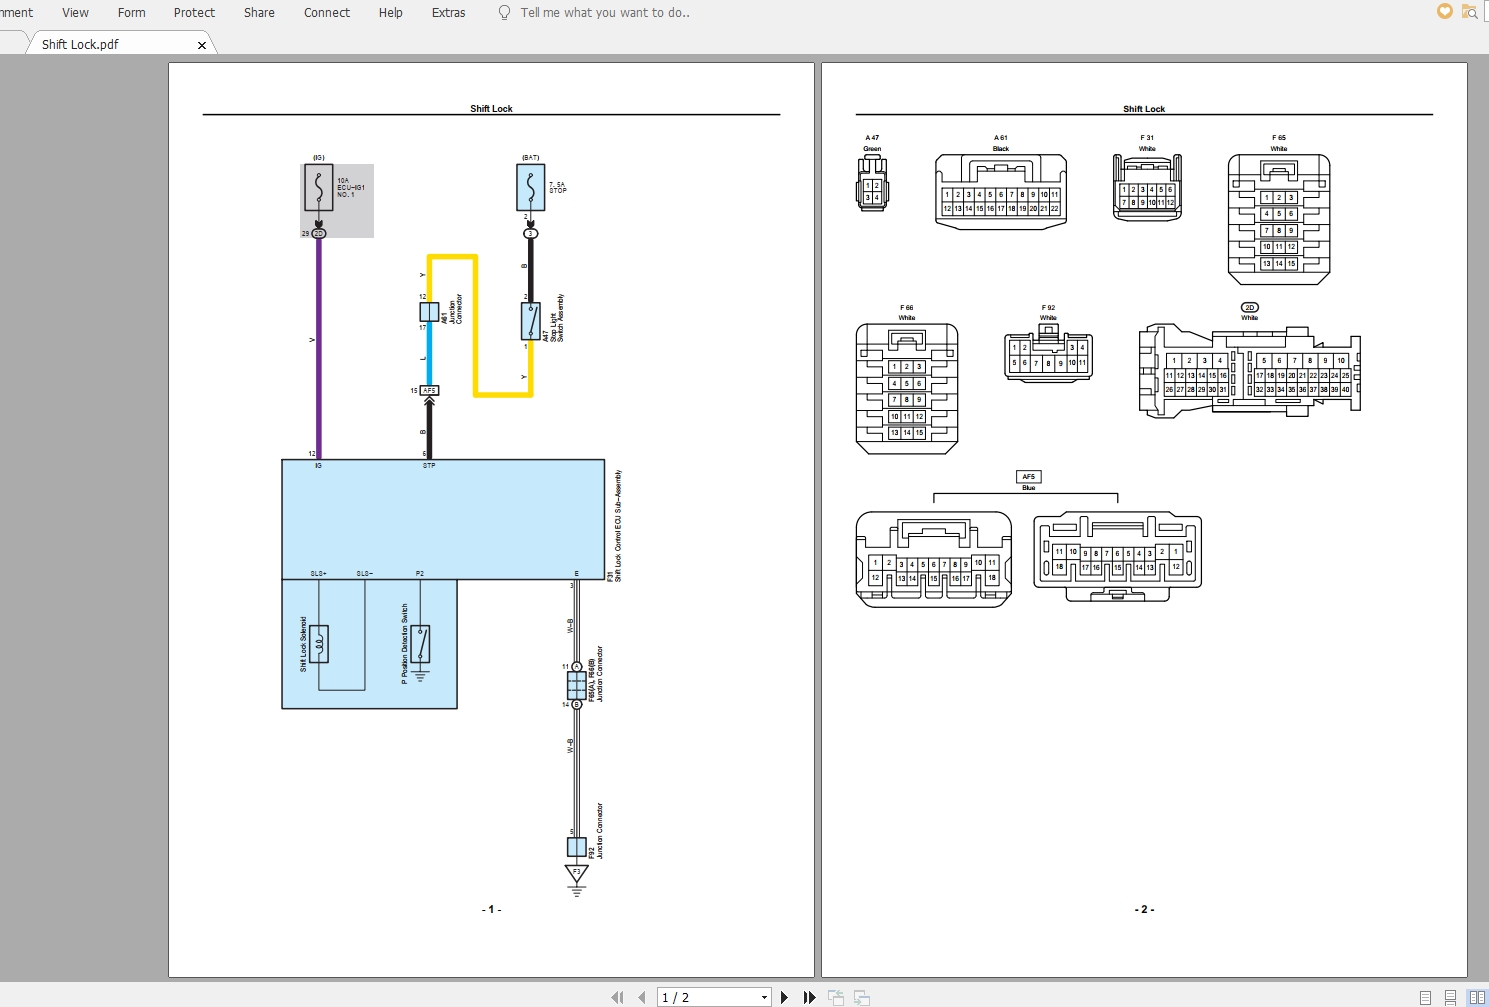Click the 7.5A STOP fuse symbol
The image size is (1489, 1007).
(530, 187)
